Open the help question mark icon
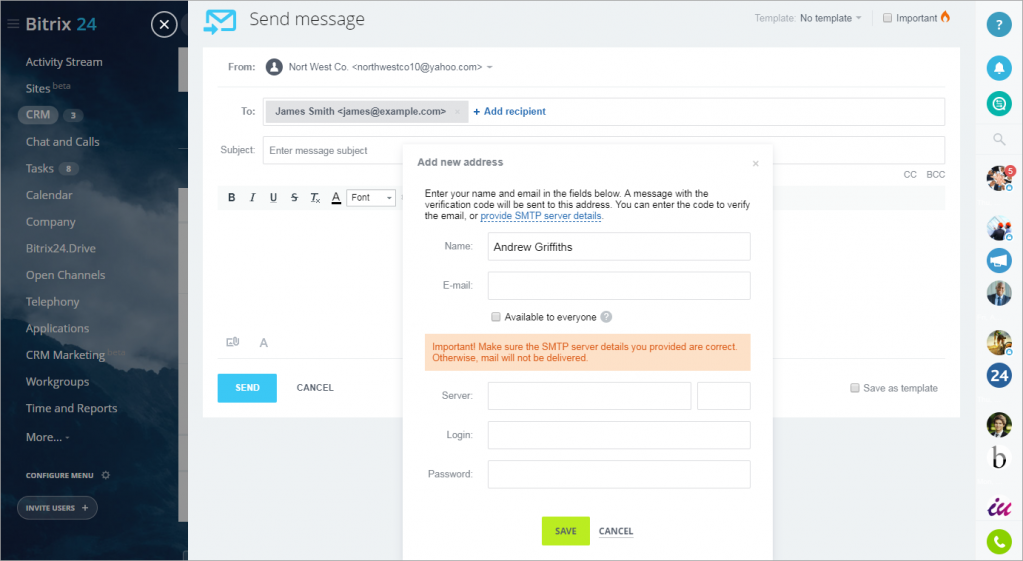The height and width of the screenshot is (561, 1023). pyautogui.click(x=999, y=24)
